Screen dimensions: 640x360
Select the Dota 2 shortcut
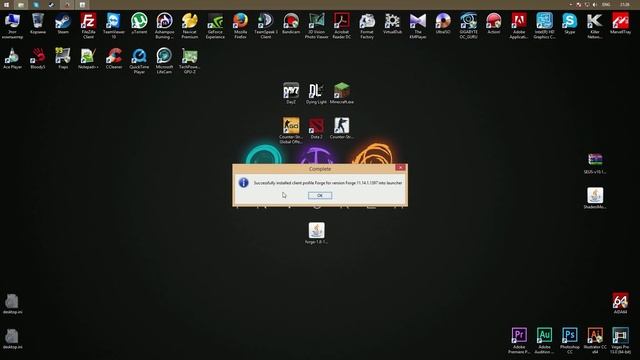[316, 128]
